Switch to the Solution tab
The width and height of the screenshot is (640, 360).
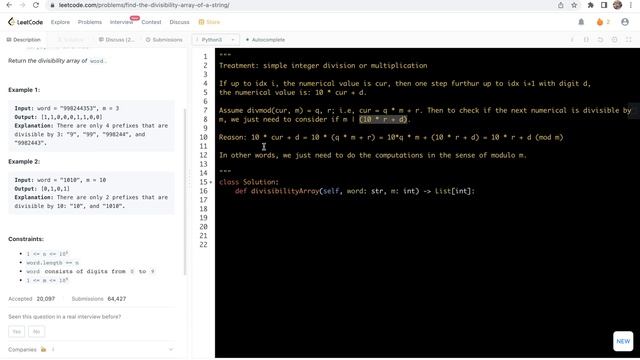(x=70, y=40)
